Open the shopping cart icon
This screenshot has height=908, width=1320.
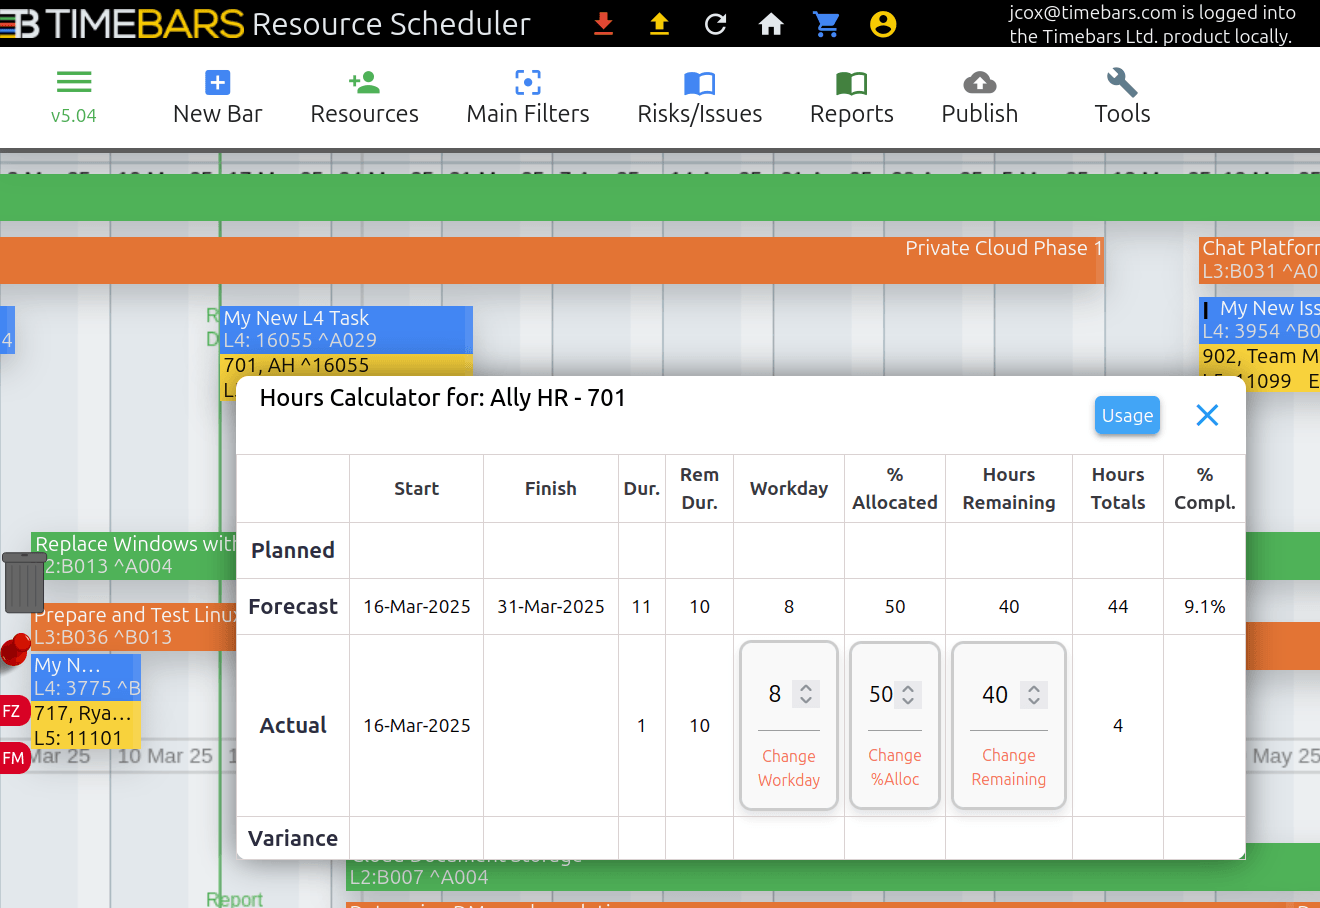coord(827,24)
